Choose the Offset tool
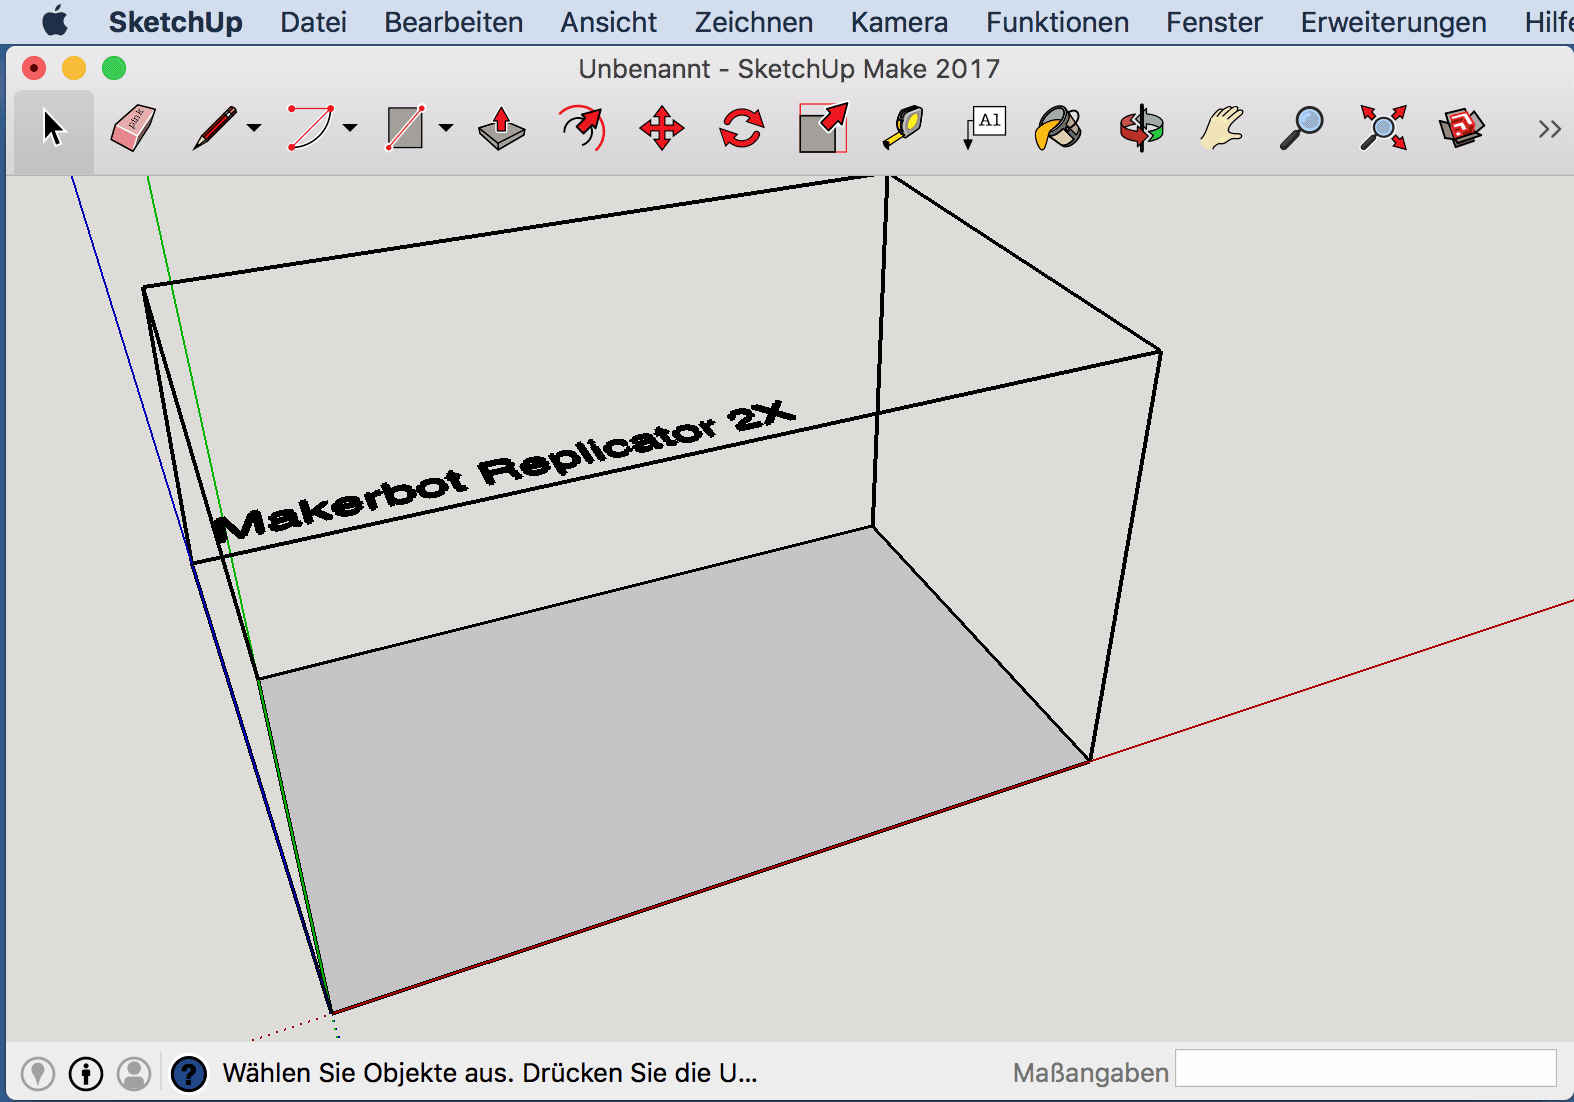 tap(582, 128)
